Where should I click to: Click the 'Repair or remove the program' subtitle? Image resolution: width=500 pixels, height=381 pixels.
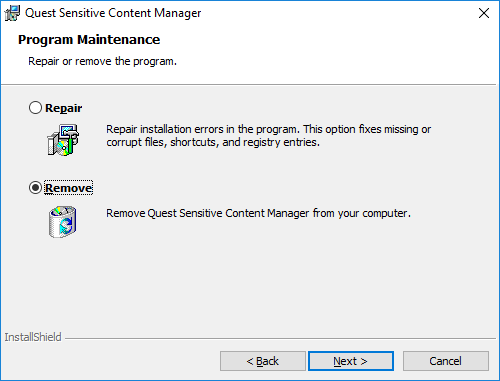(102, 61)
